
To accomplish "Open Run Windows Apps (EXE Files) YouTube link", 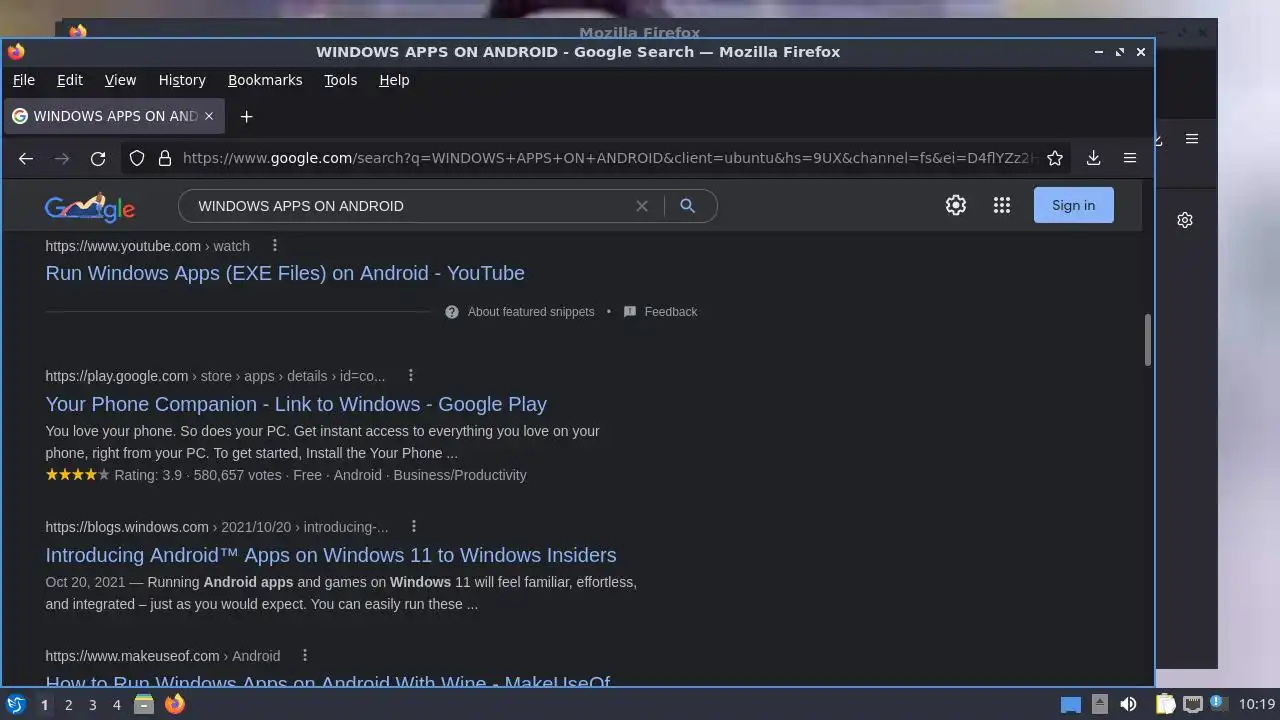I will pyautogui.click(x=285, y=273).
